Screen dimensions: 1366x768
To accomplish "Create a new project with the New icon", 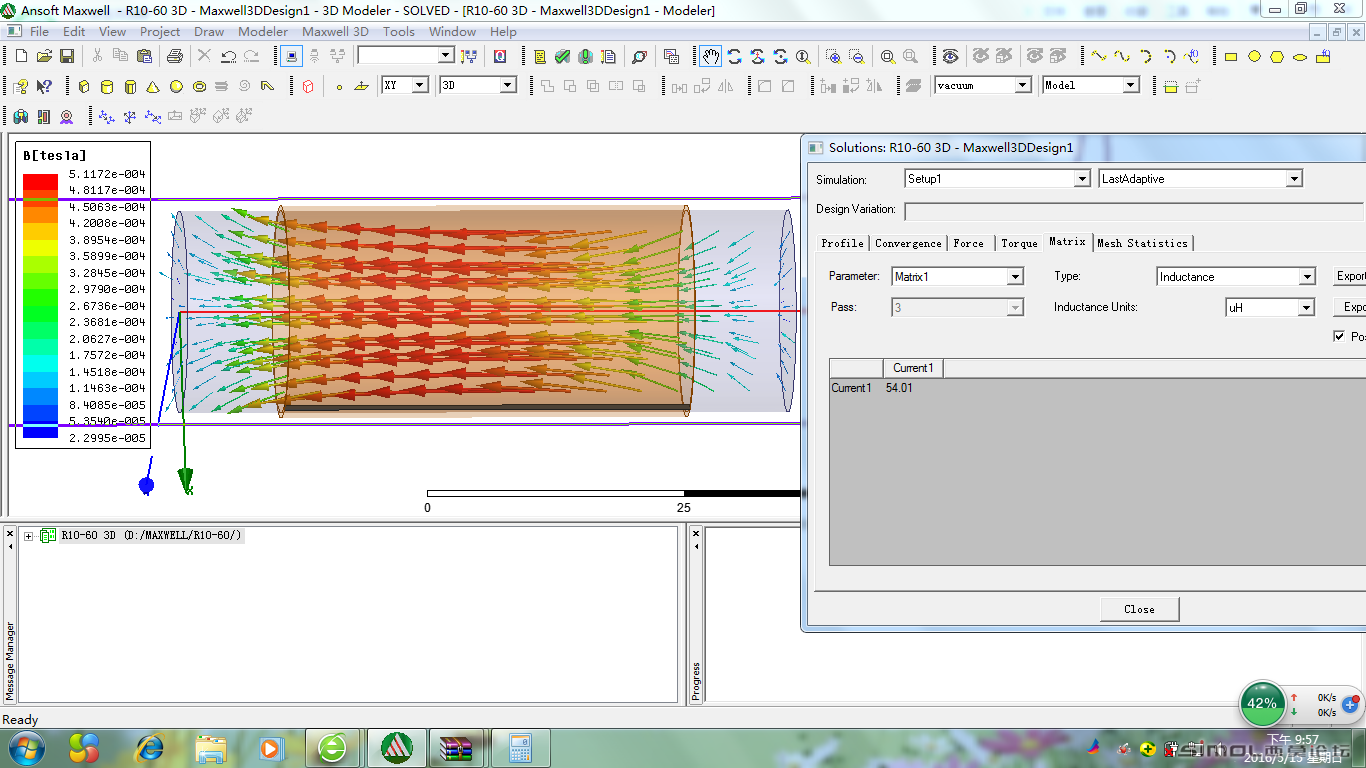I will point(21,56).
